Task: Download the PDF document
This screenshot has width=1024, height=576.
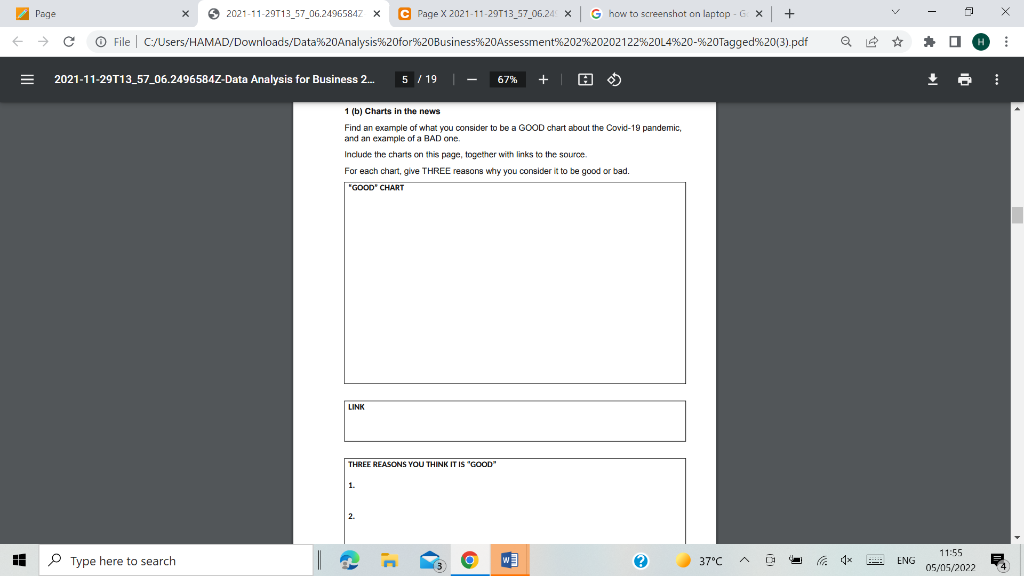Action: point(931,79)
